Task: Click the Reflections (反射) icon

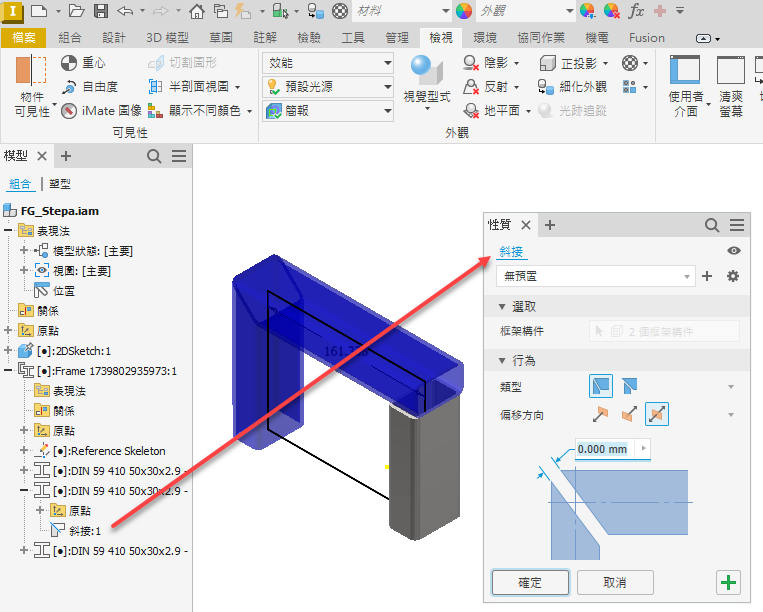Action: [471, 87]
